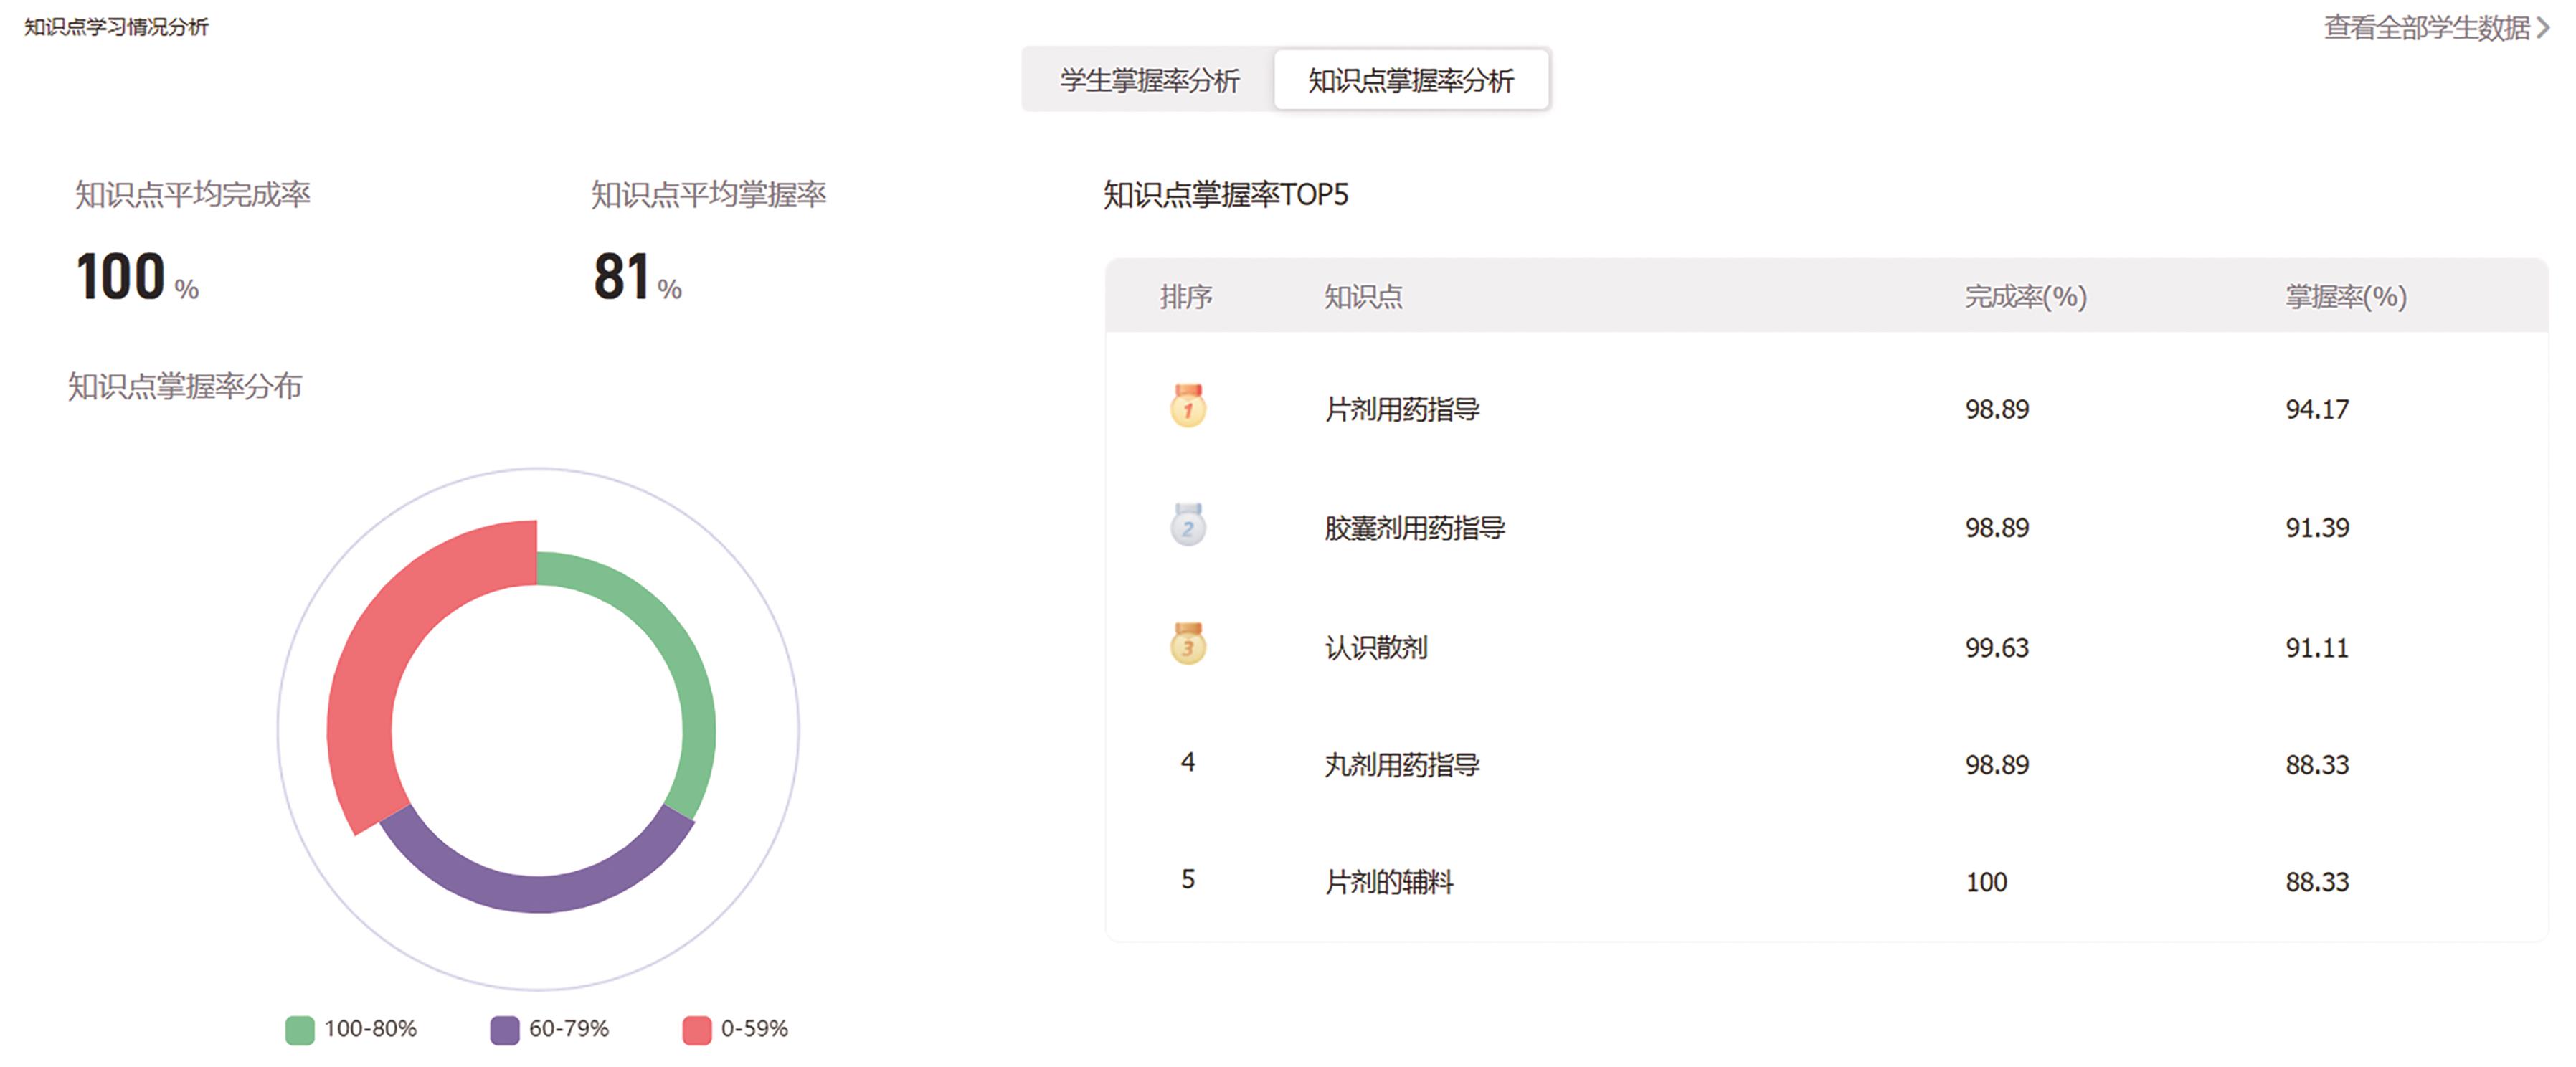The image size is (2576, 1067).
Task: Click the gold first-place medal icon
Action: click(x=1187, y=407)
